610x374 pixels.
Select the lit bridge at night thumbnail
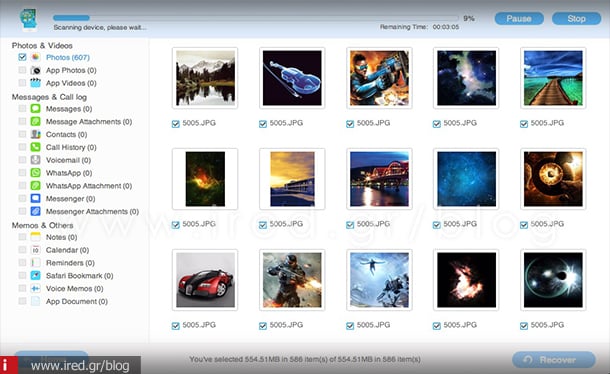coord(379,179)
